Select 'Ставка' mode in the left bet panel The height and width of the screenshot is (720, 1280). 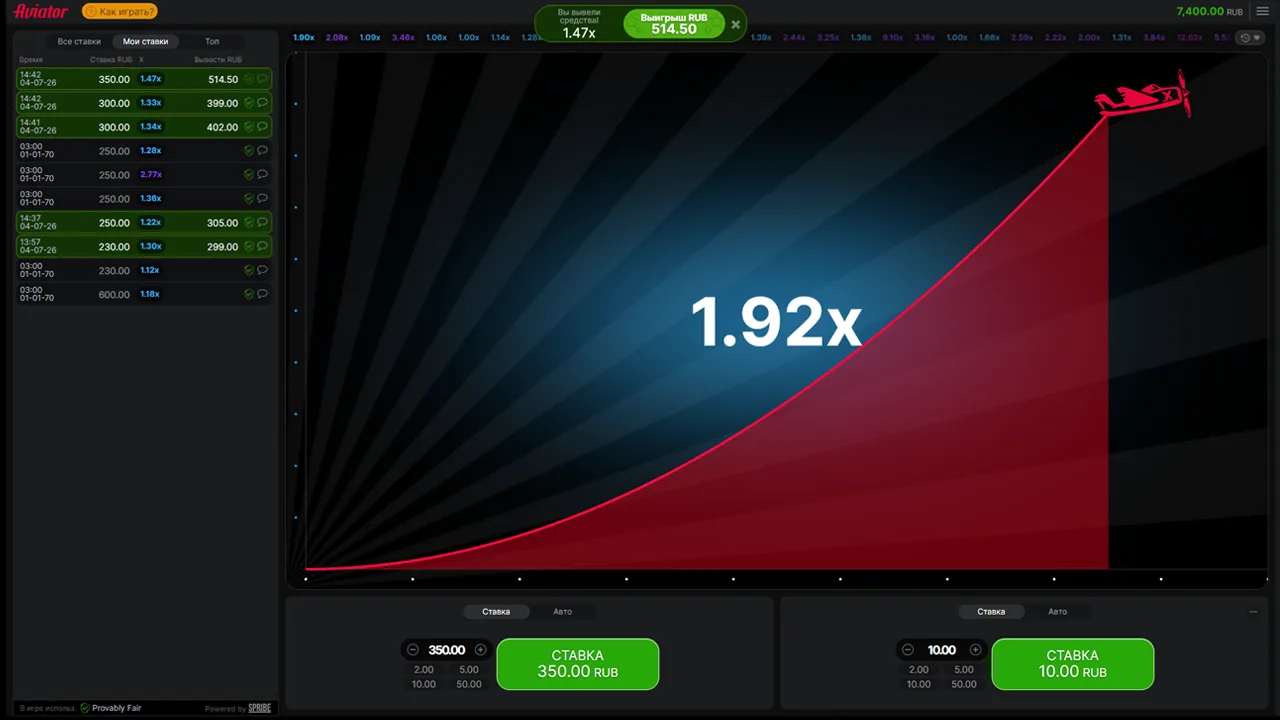pyautogui.click(x=496, y=611)
